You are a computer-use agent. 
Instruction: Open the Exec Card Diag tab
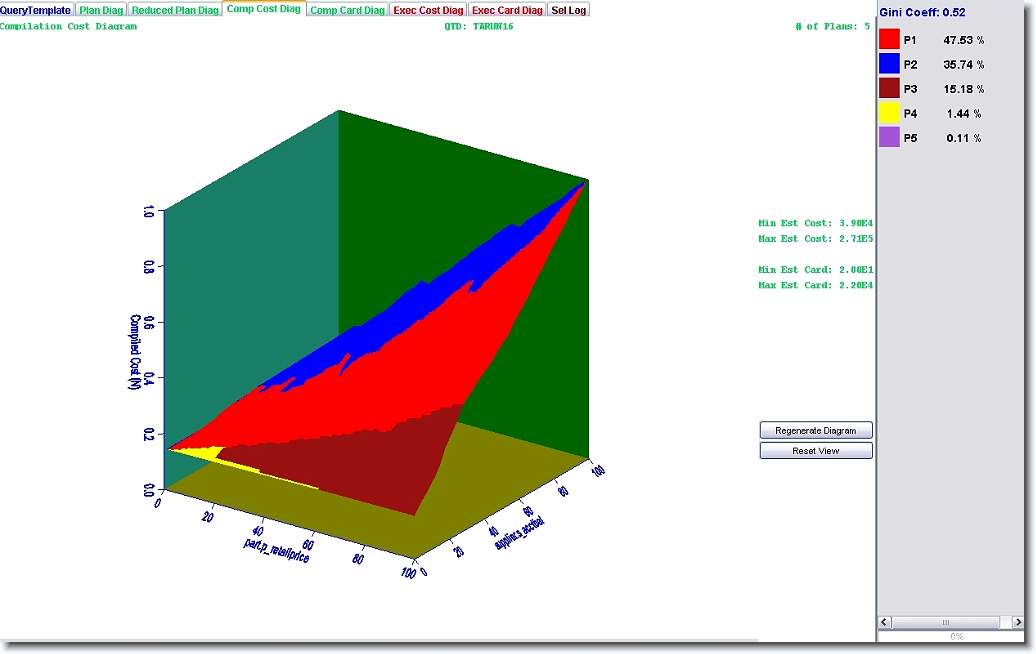coord(508,10)
